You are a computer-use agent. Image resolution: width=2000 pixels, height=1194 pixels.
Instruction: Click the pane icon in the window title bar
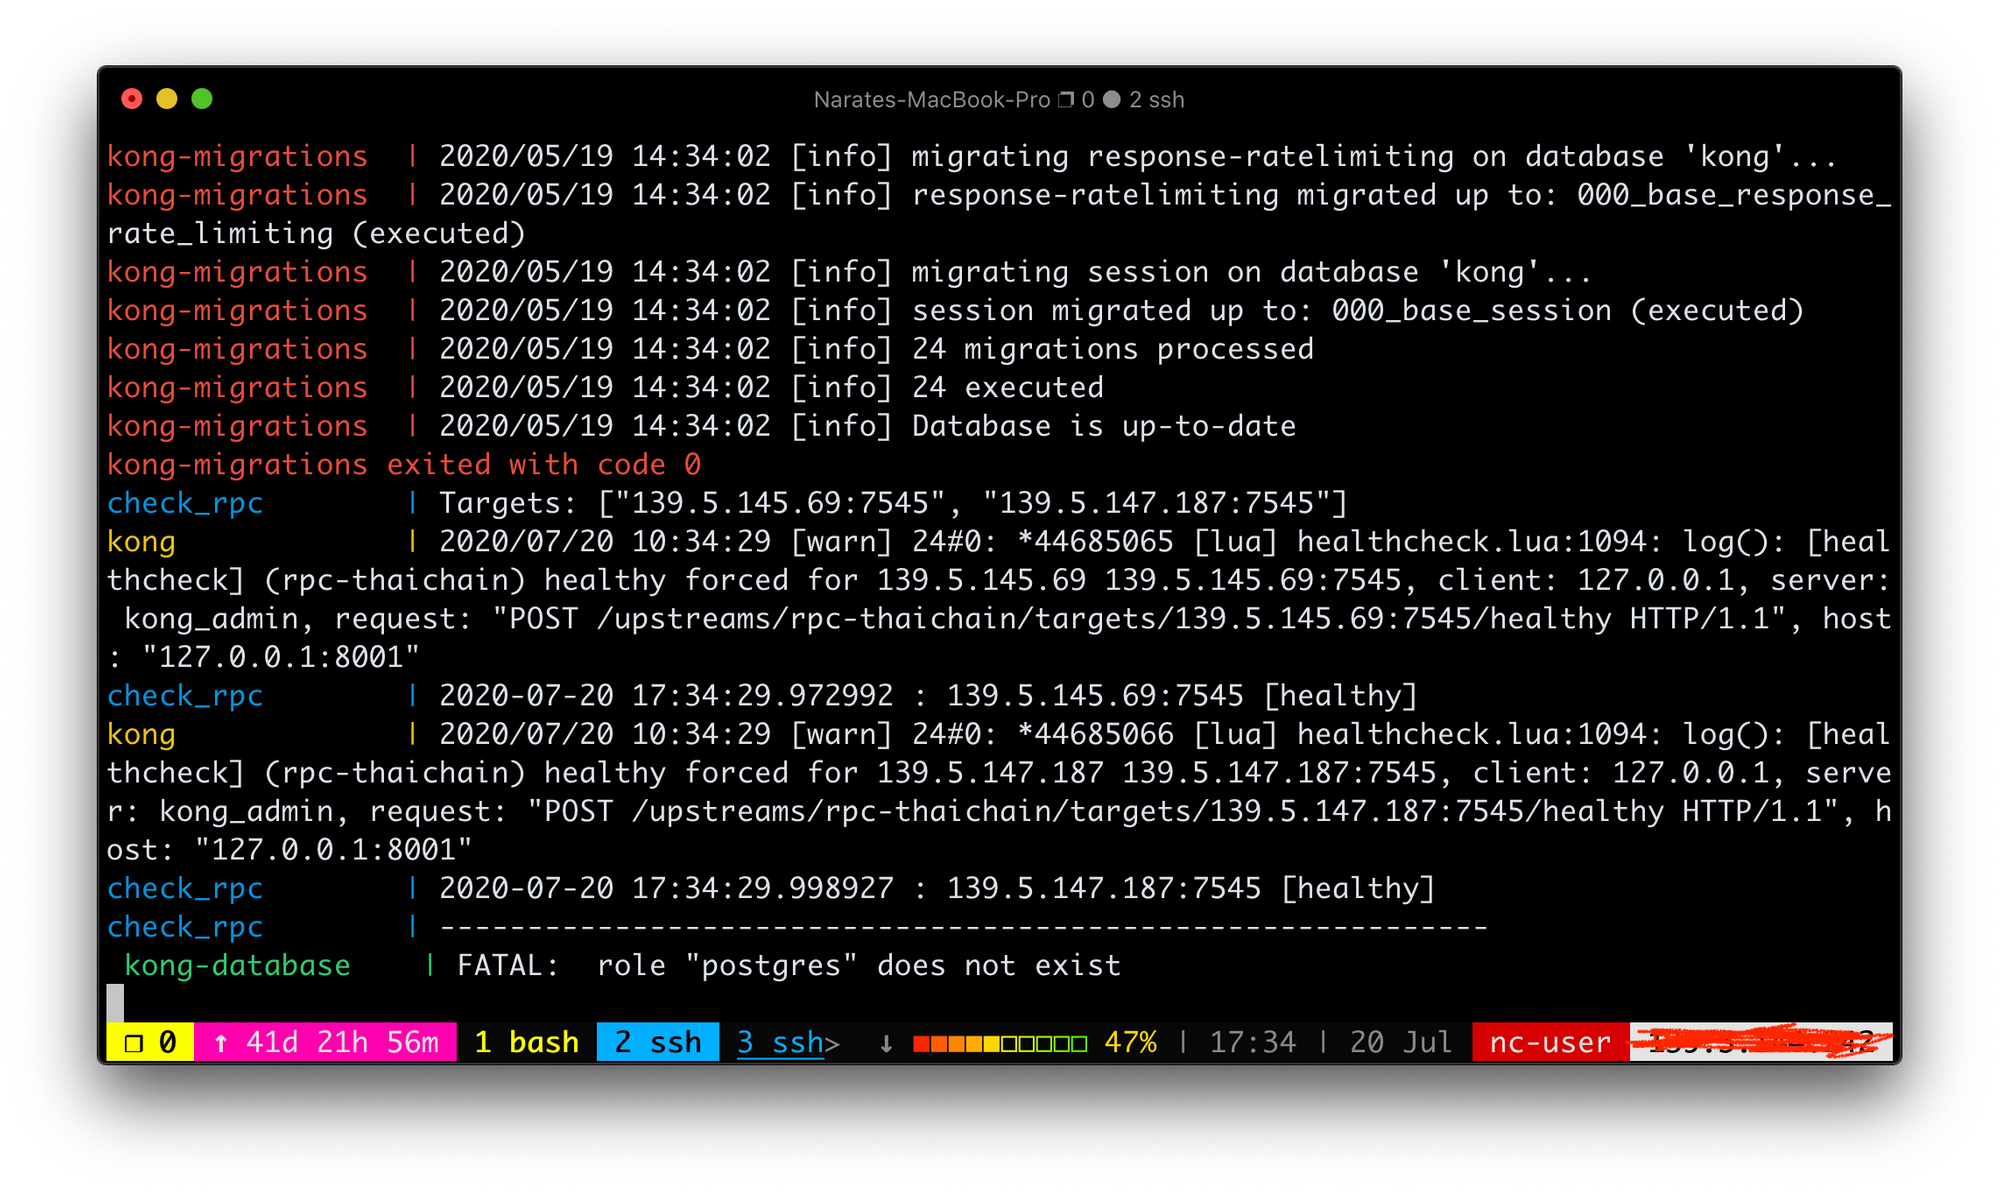pyautogui.click(x=1065, y=99)
